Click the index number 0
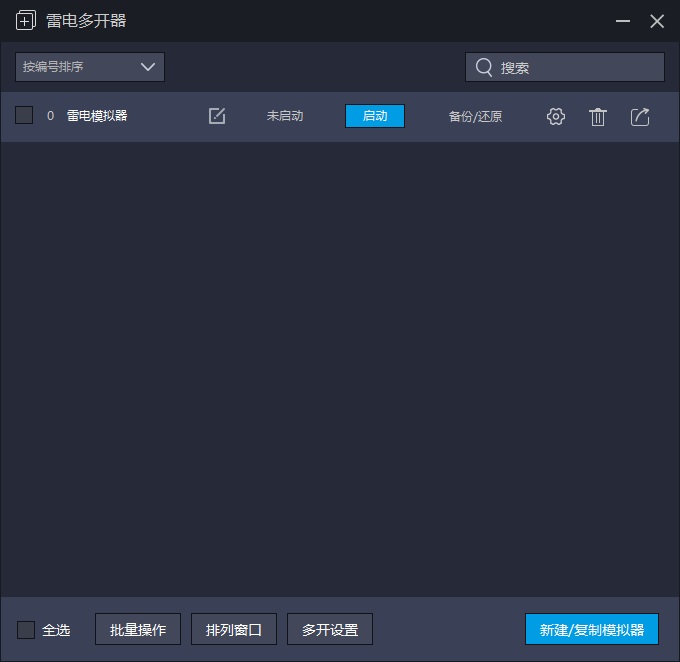 pyautogui.click(x=50, y=116)
